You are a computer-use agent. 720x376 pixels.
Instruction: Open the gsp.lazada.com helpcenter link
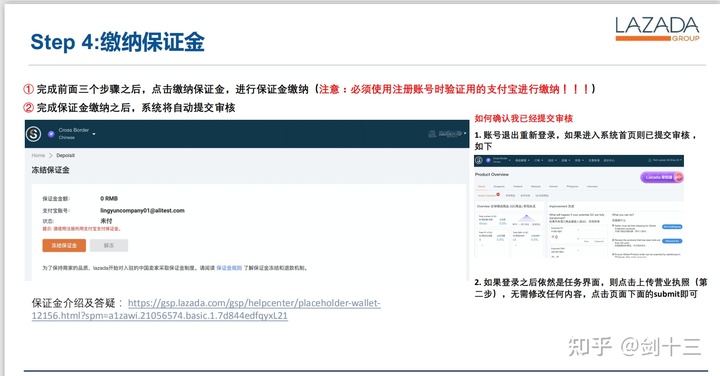click(206, 309)
